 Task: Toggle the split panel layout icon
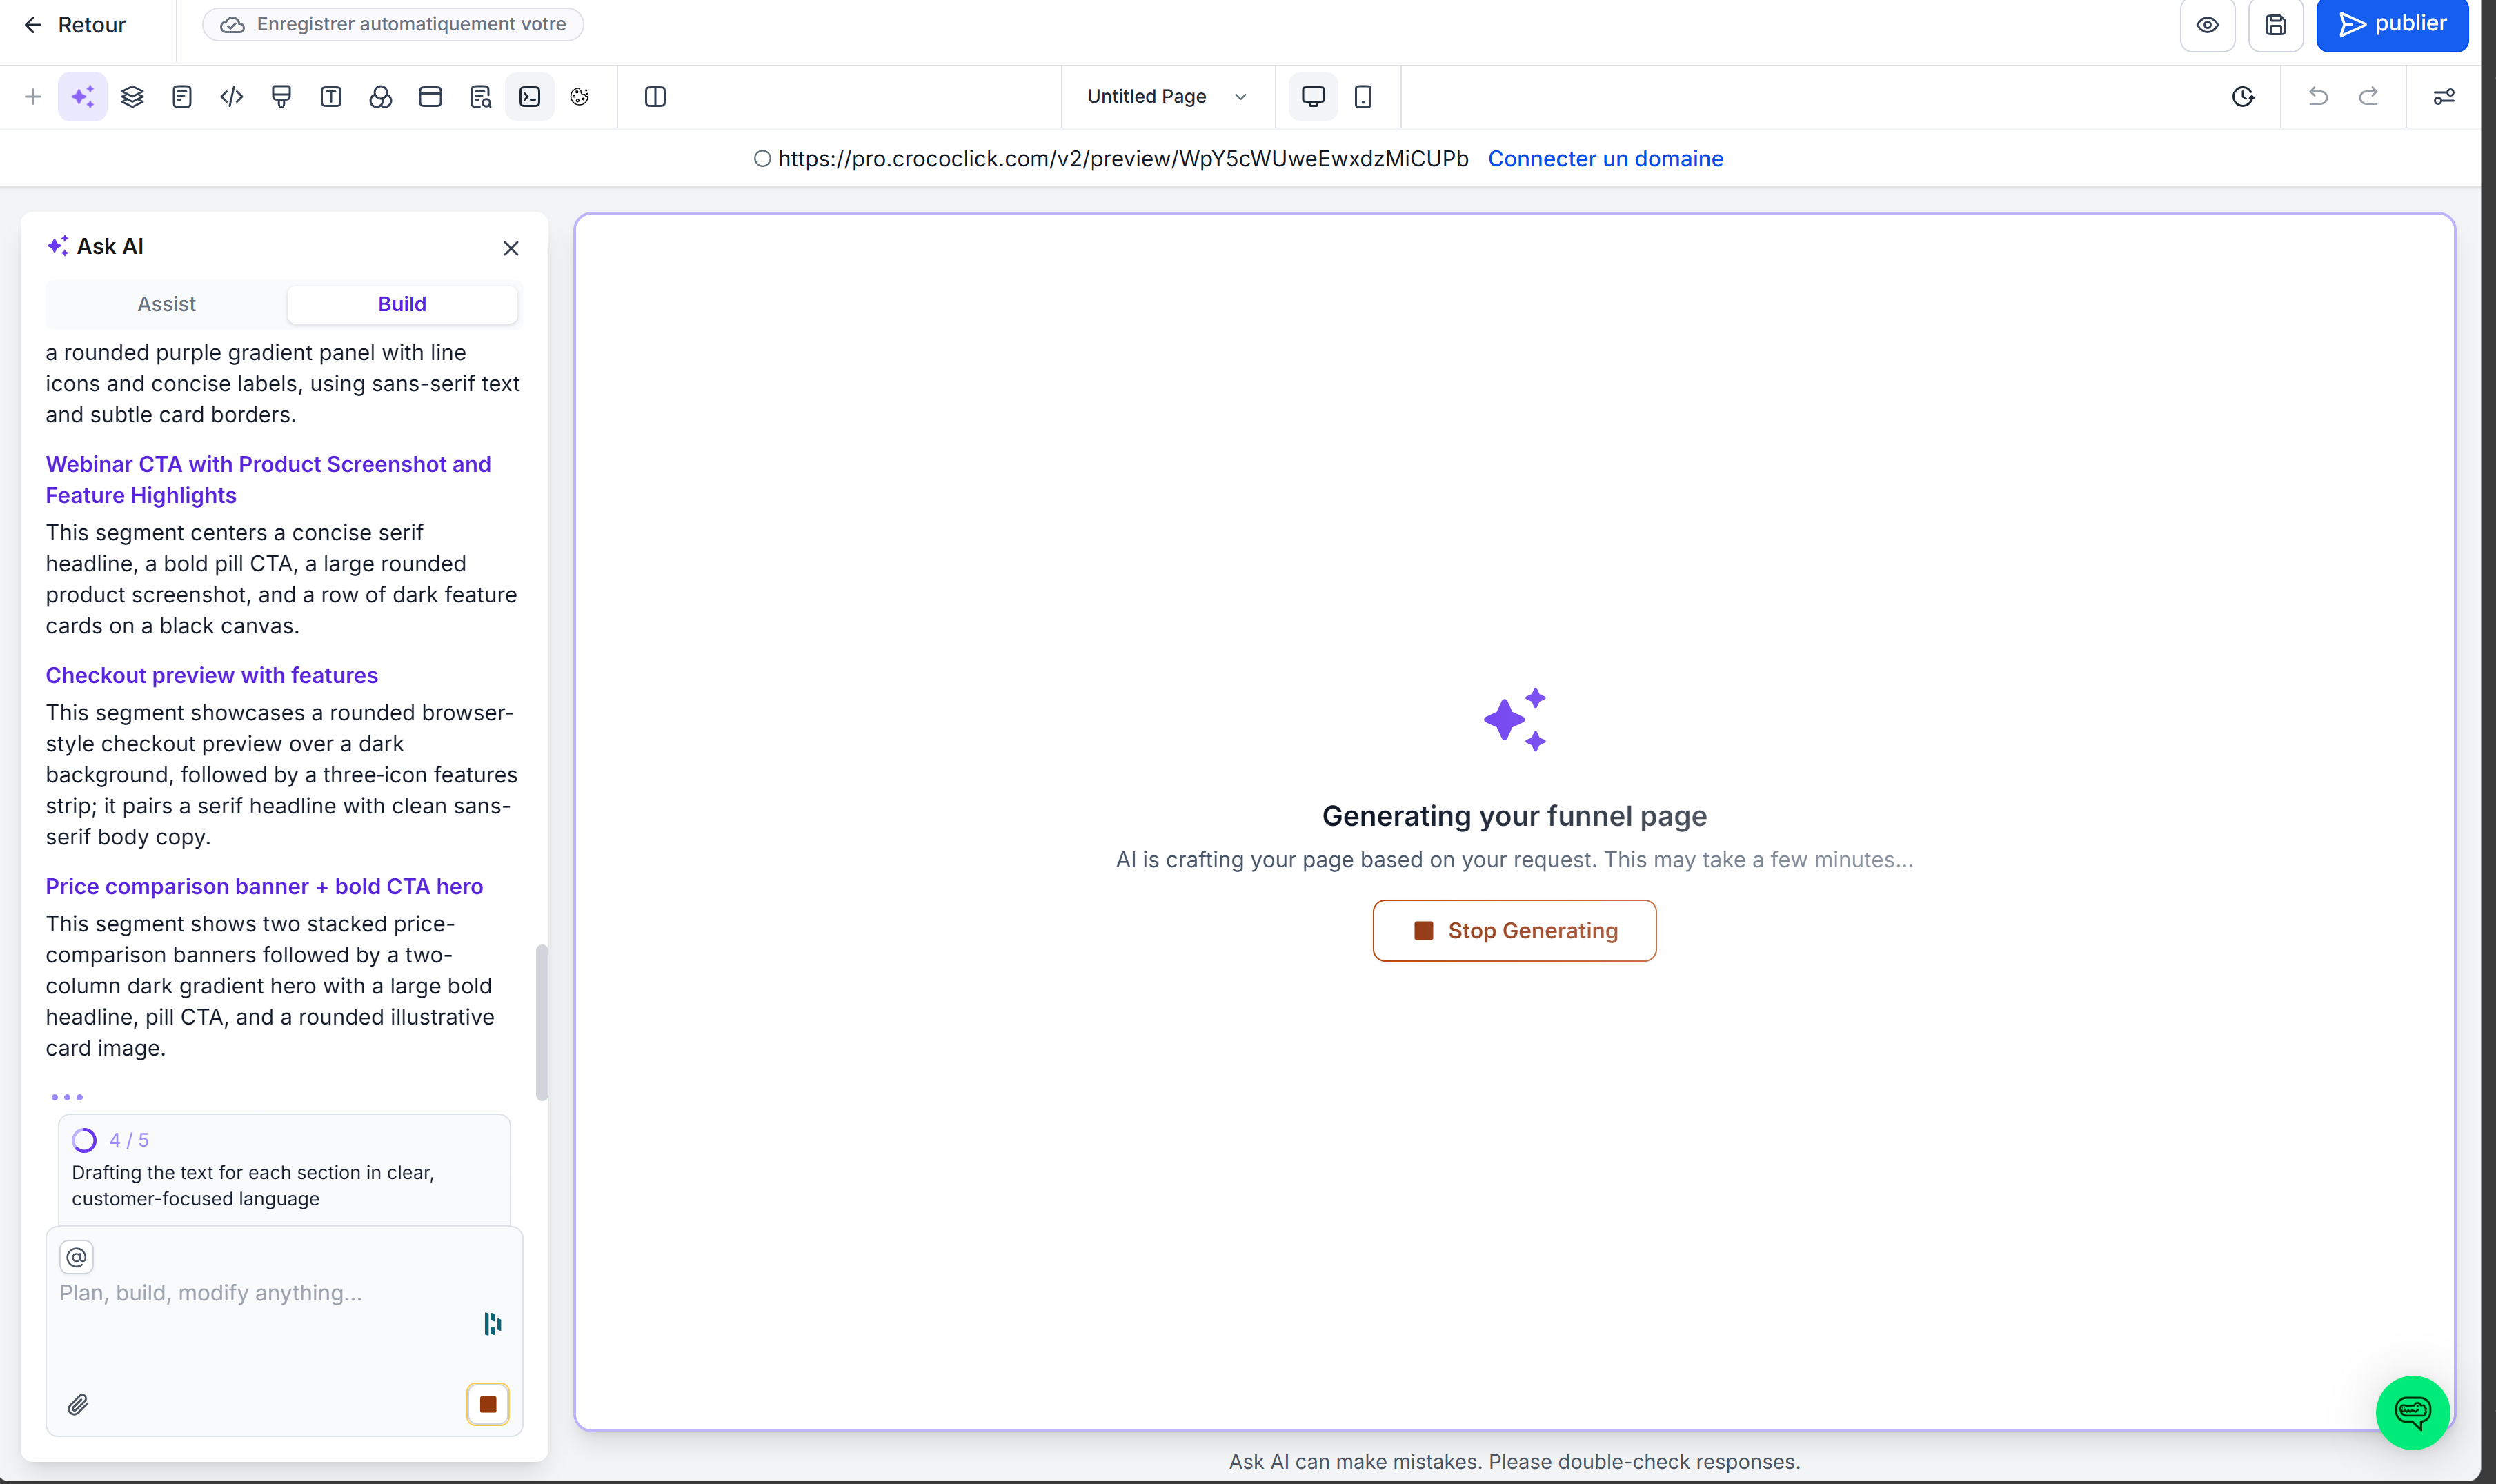(x=656, y=97)
